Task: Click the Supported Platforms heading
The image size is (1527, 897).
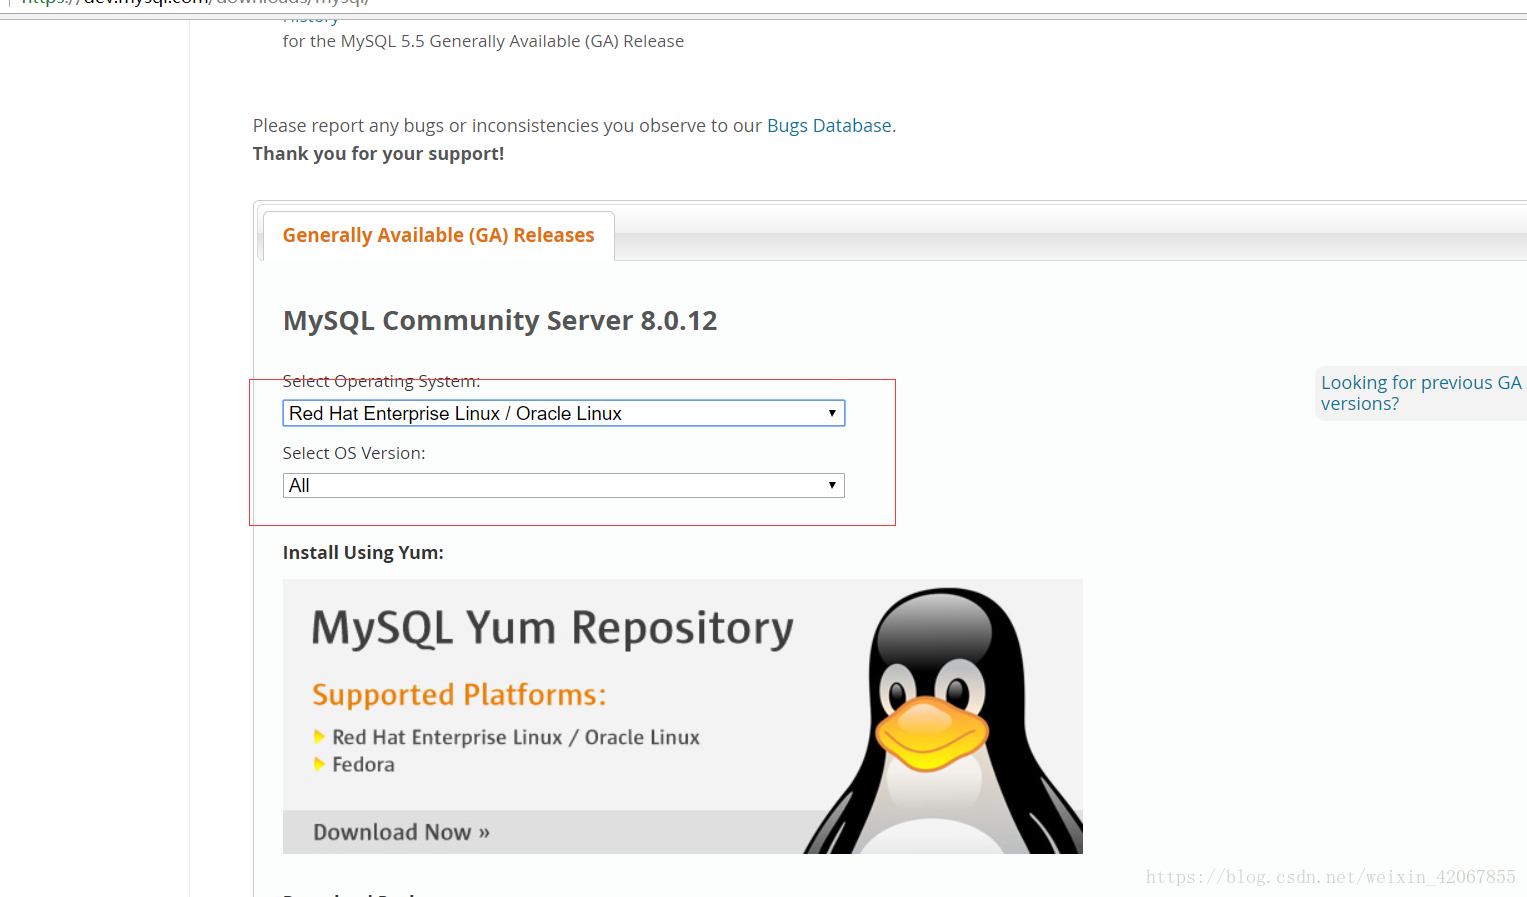Action: pyautogui.click(x=459, y=694)
